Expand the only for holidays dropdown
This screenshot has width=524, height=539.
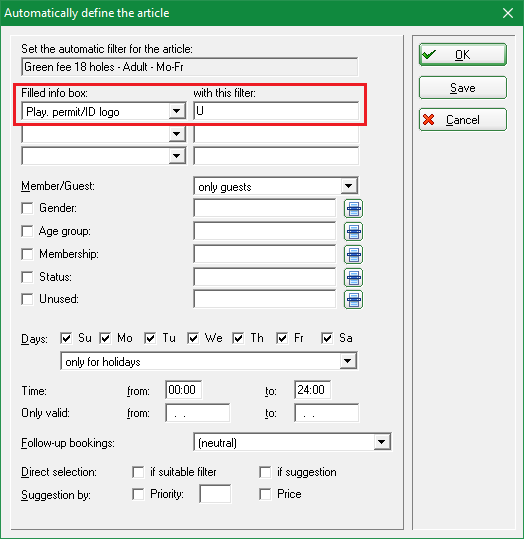point(348,361)
